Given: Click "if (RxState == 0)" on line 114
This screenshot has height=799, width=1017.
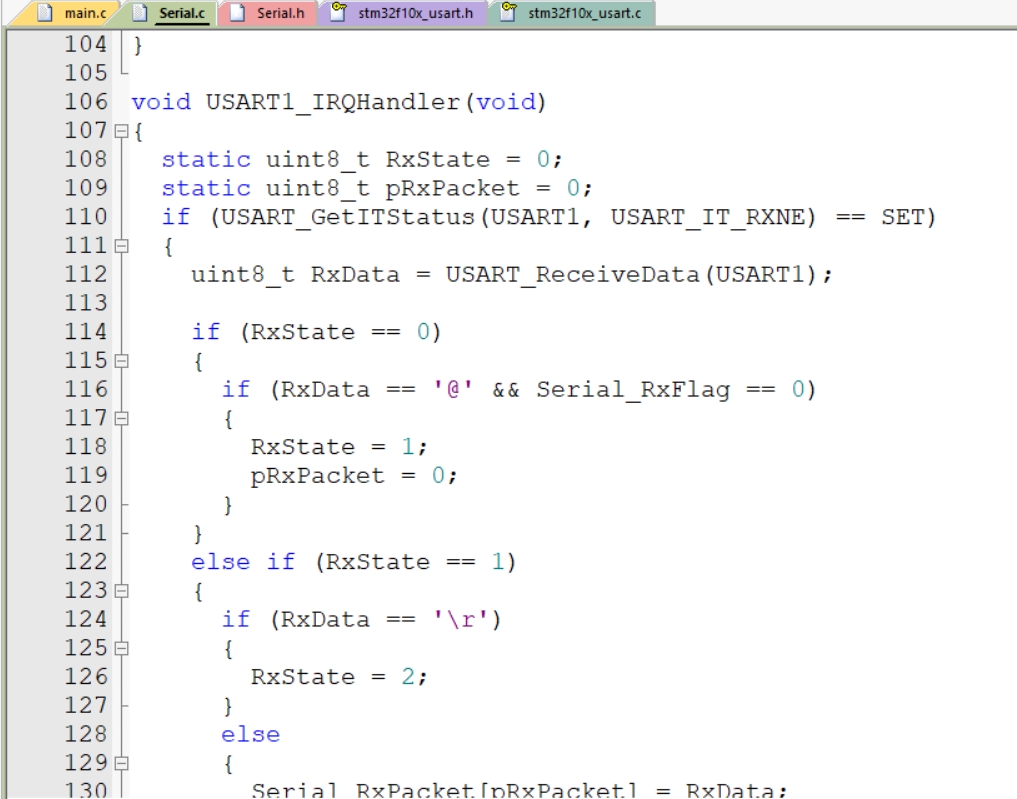Looking at the screenshot, I should pyautogui.click(x=317, y=332).
